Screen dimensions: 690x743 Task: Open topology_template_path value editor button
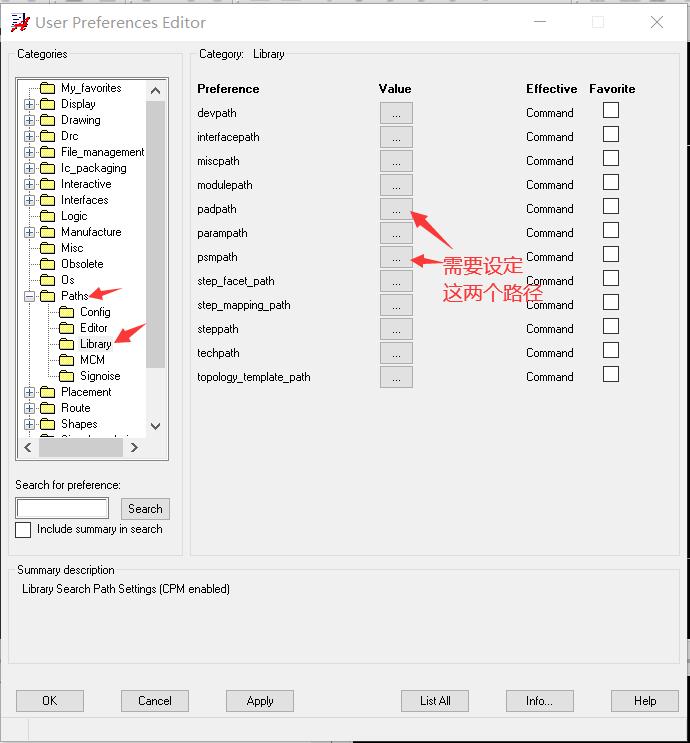[x=396, y=377]
